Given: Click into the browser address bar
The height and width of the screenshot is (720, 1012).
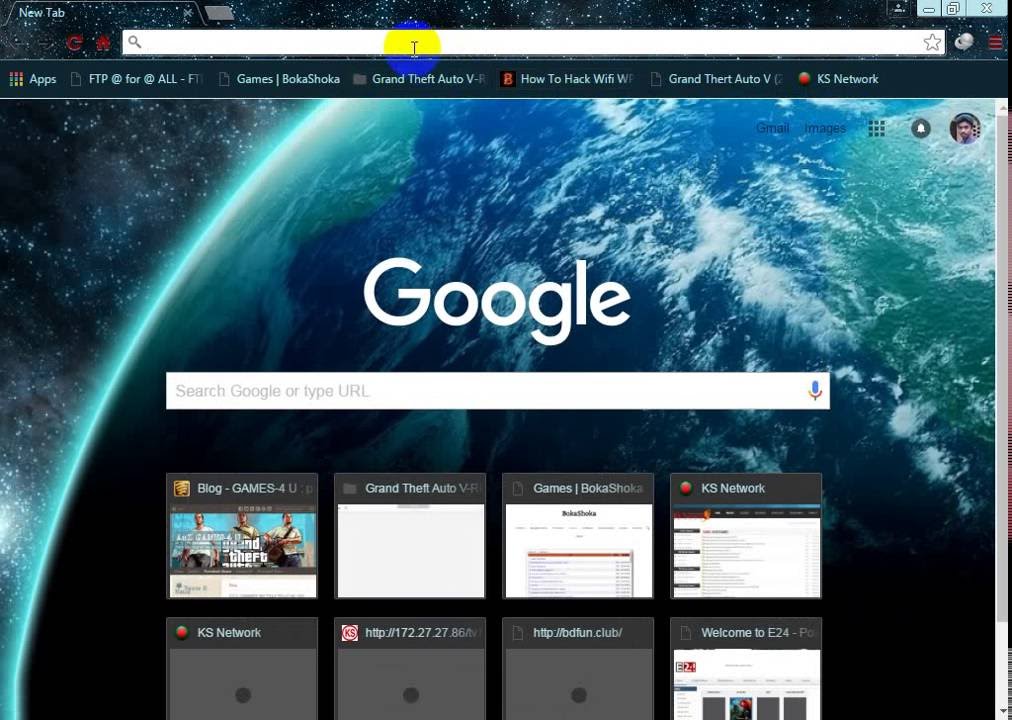Looking at the screenshot, I should tap(533, 43).
